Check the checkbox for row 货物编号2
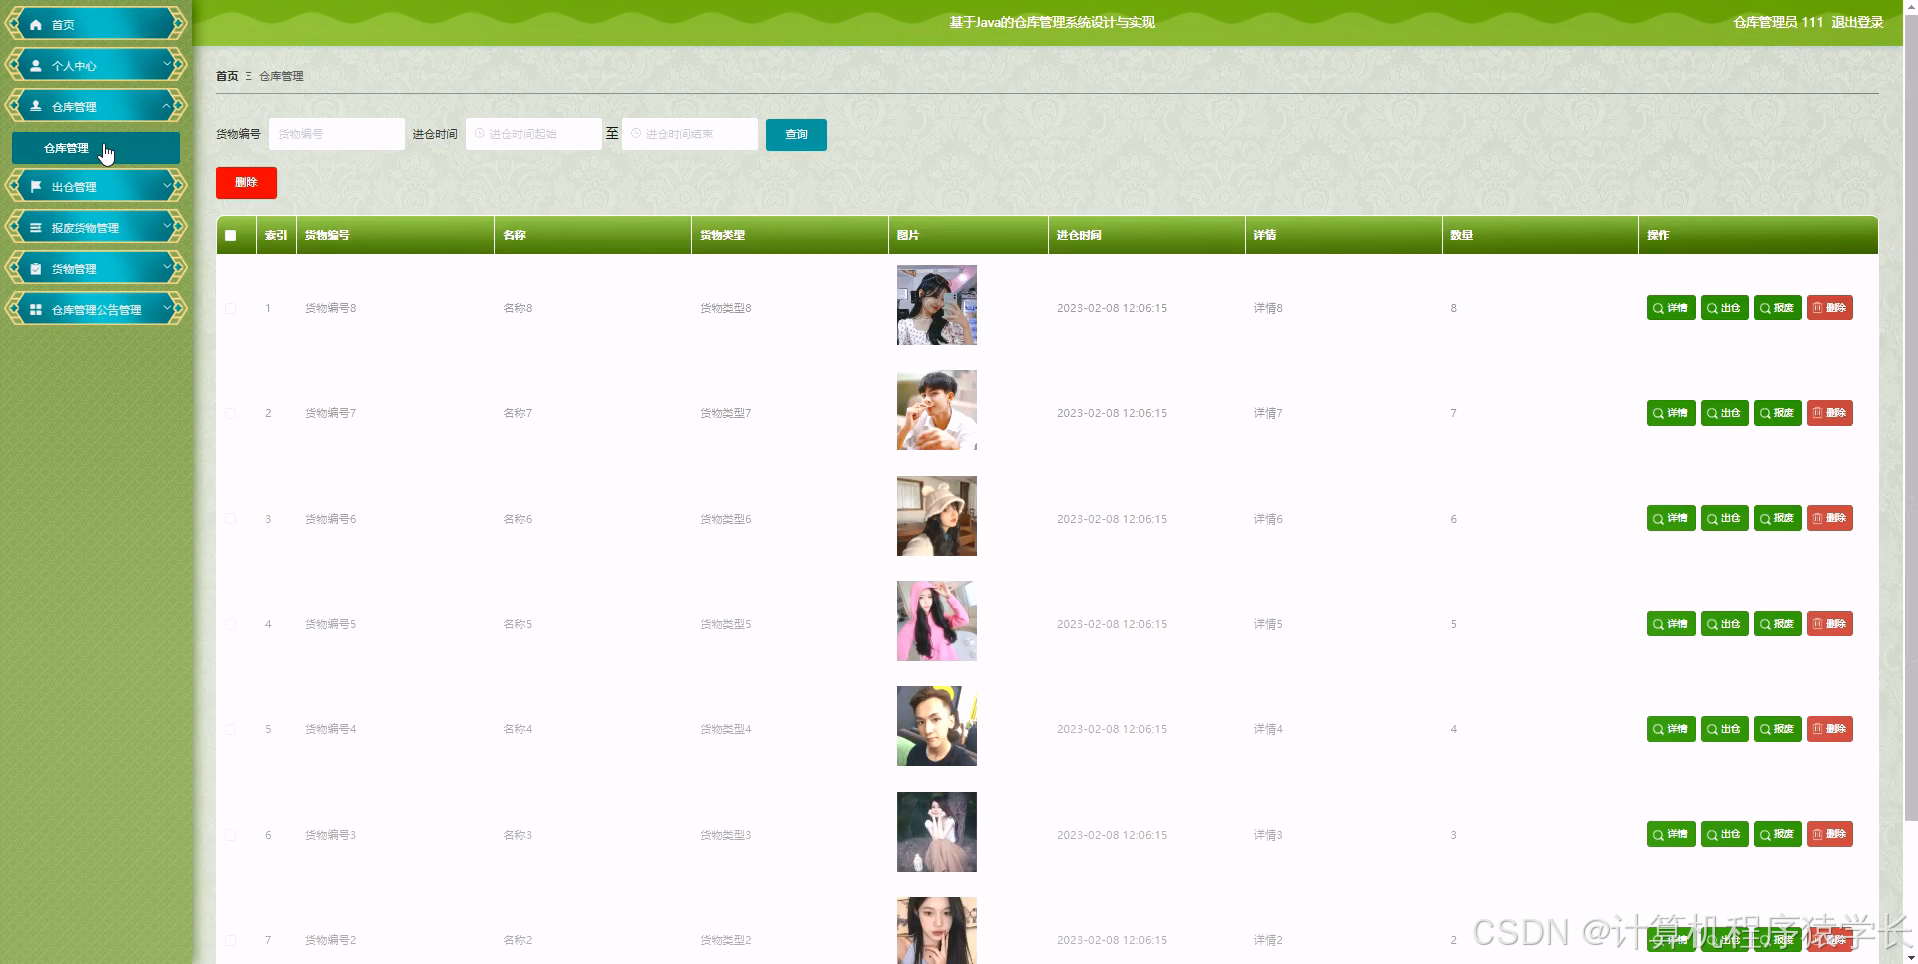Screen dimensions: 1918x964 231,940
